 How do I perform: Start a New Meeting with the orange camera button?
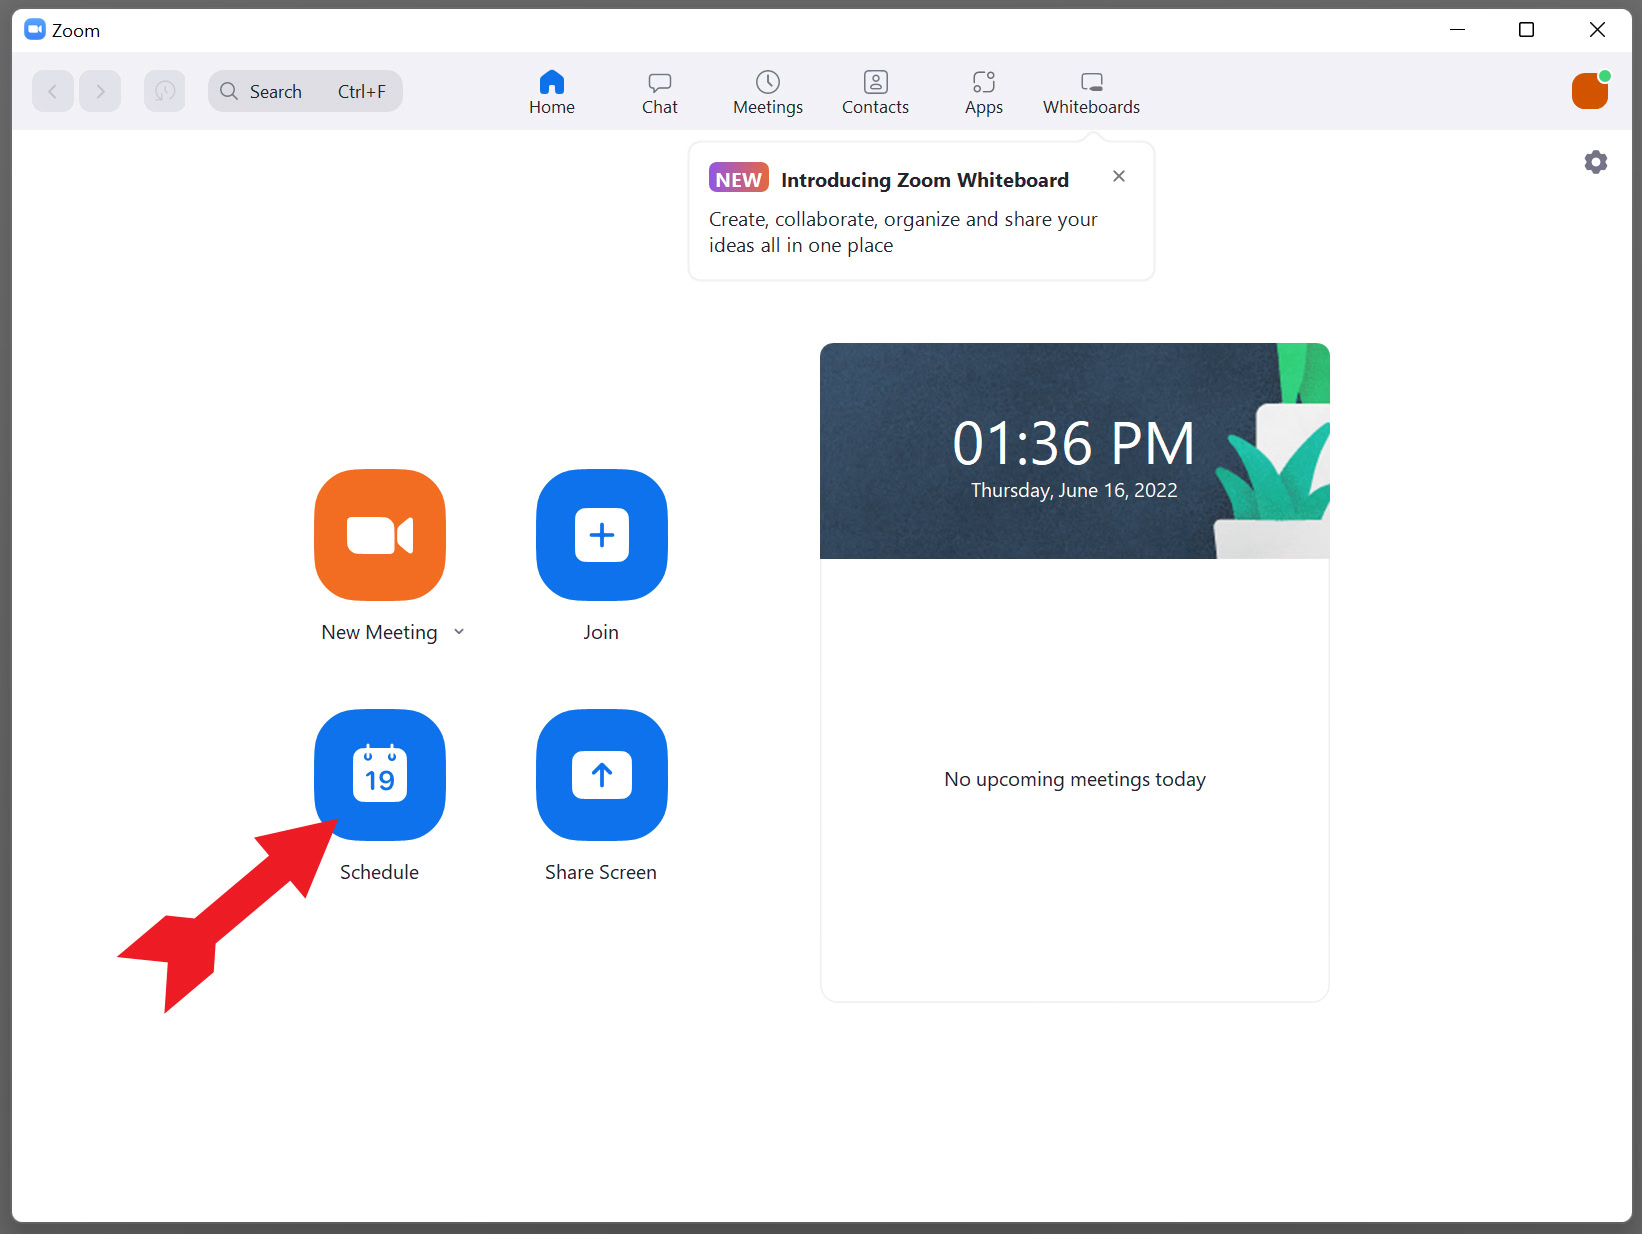(380, 535)
